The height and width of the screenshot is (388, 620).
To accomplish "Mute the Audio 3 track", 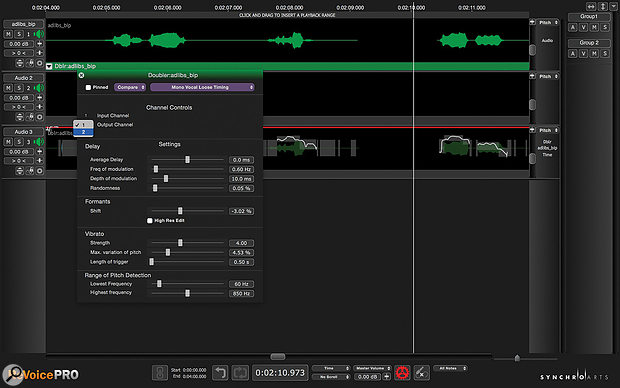I will [x=8, y=142].
